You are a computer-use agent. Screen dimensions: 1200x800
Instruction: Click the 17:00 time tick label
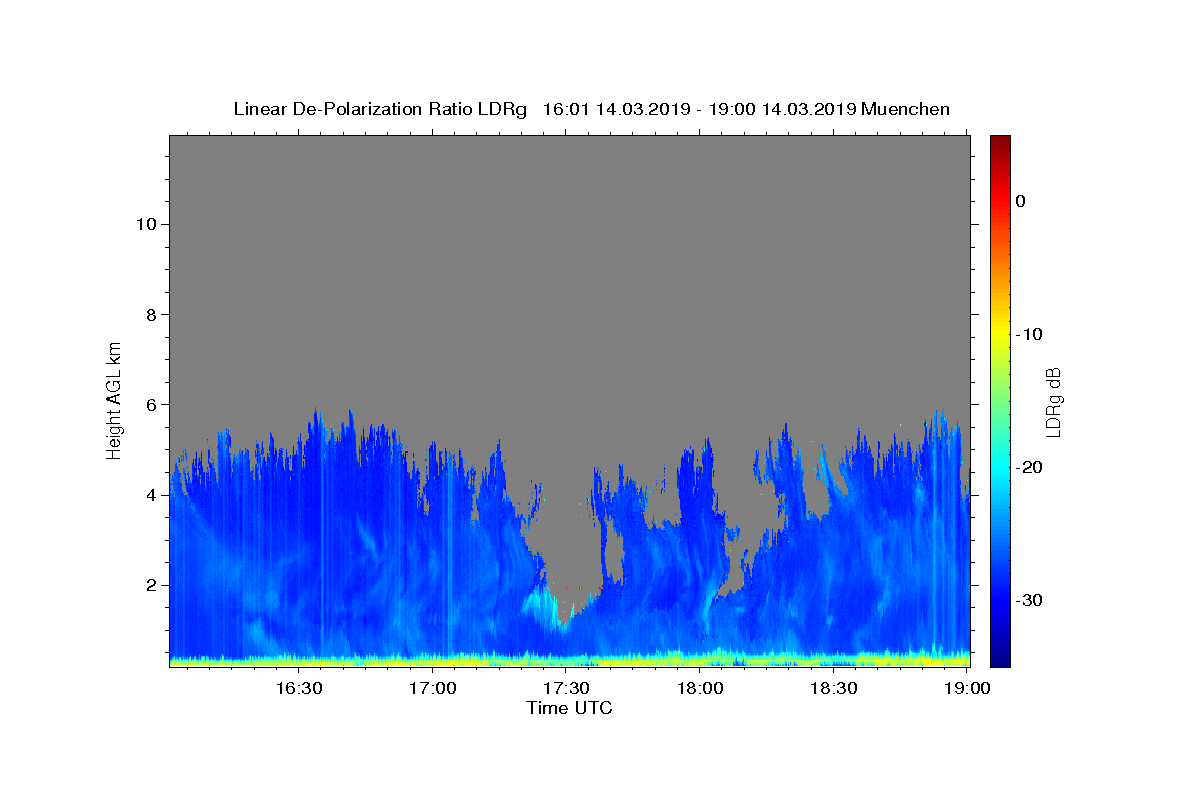432,688
